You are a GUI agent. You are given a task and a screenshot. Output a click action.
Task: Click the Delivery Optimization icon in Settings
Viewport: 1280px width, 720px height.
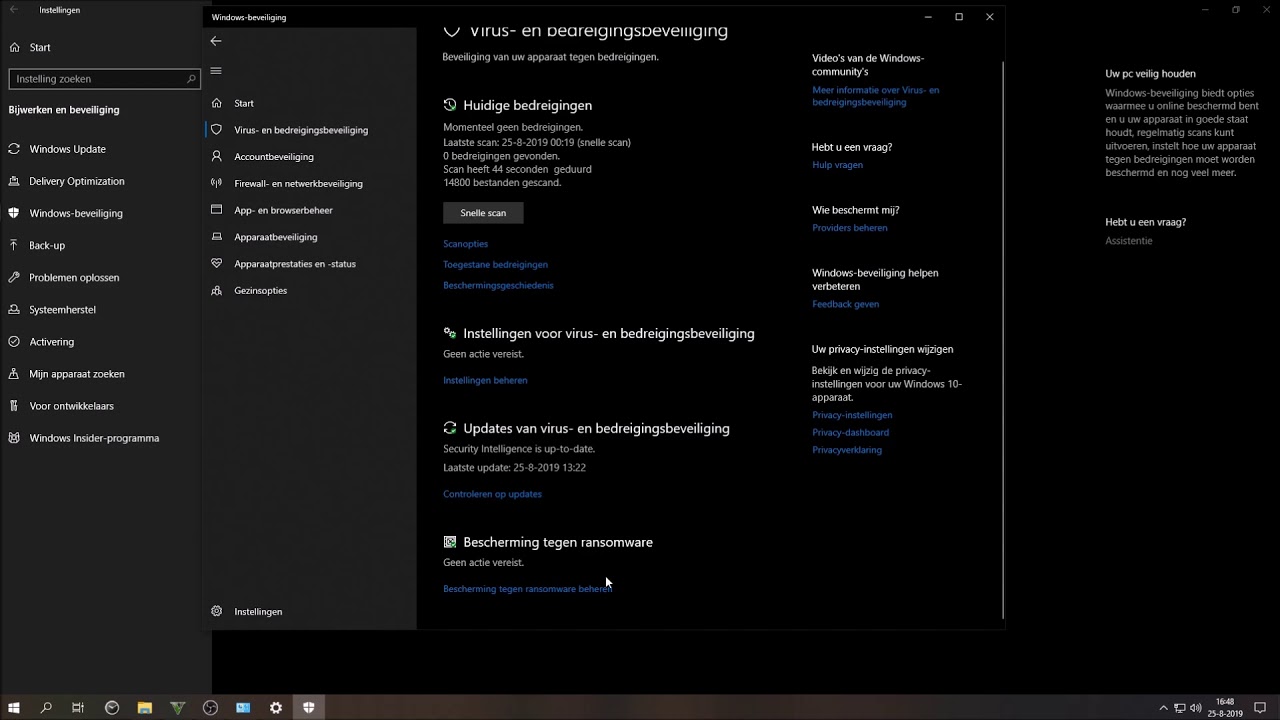tap(14, 181)
